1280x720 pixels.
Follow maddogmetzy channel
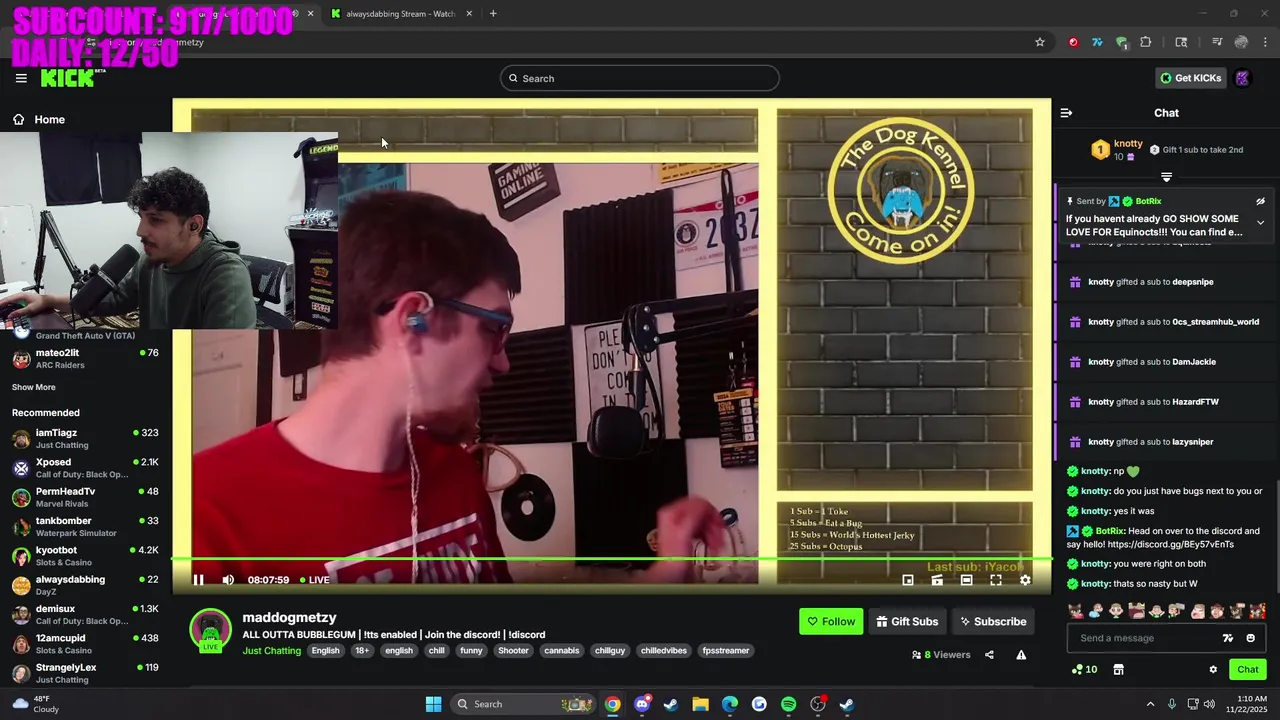831,622
